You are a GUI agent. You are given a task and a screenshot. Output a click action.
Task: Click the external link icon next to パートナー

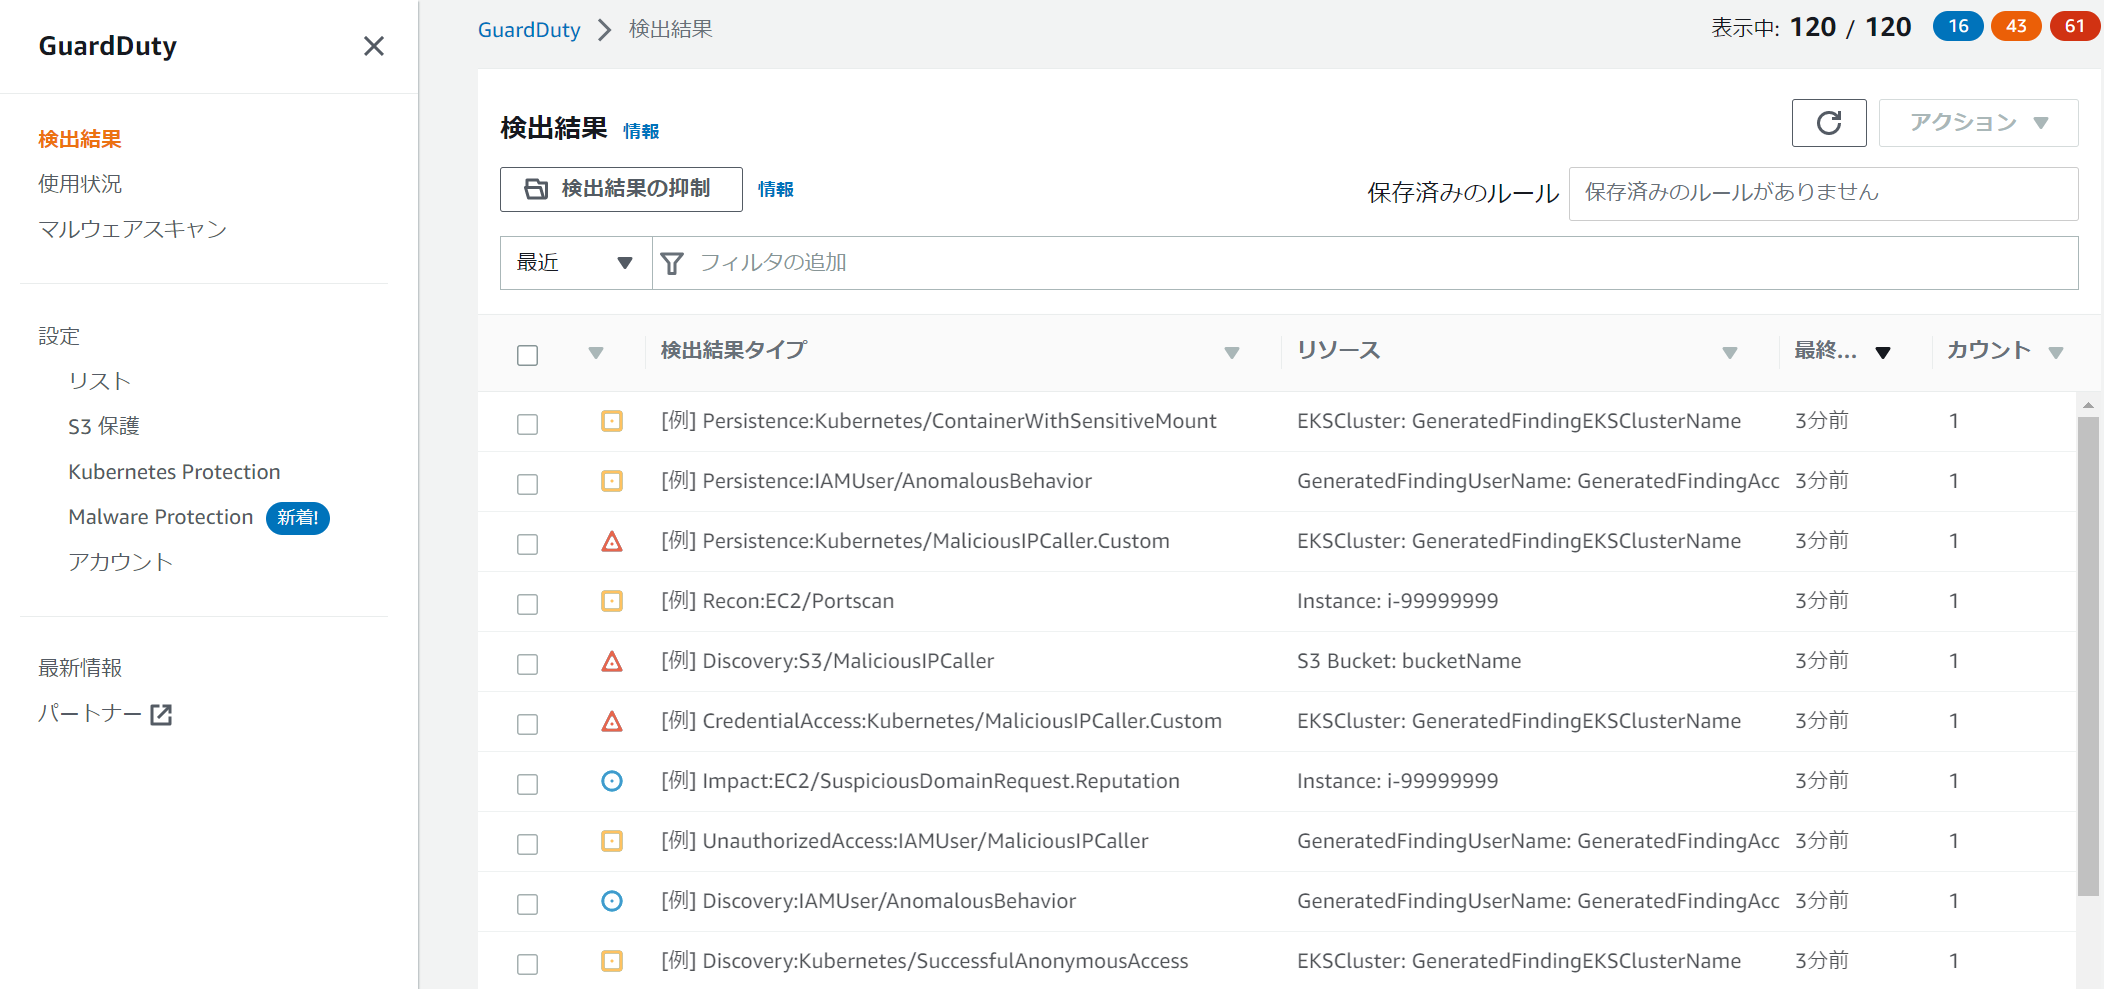coord(161,714)
